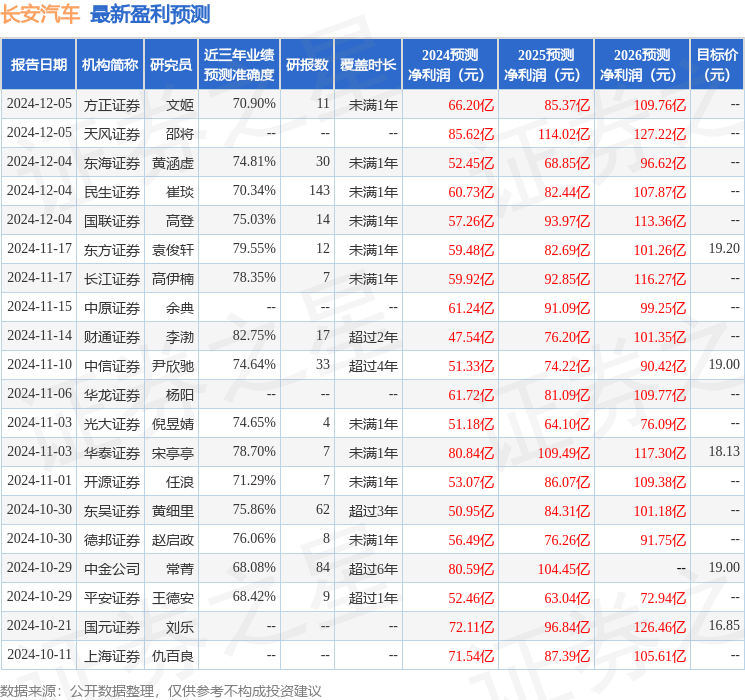Screen dimensions: 745x700
Task: Click the 机构简称 column header
Action: click(110, 65)
